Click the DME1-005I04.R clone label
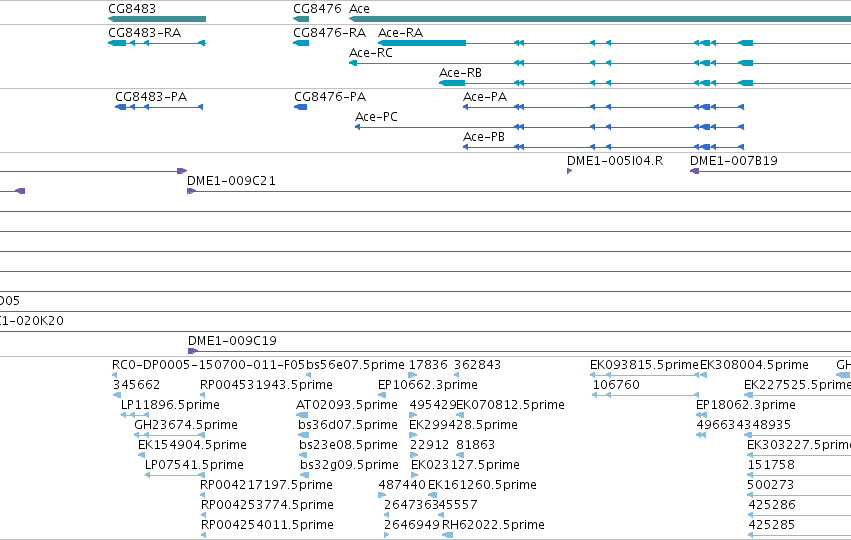This screenshot has width=851, height=540. [615, 161]
